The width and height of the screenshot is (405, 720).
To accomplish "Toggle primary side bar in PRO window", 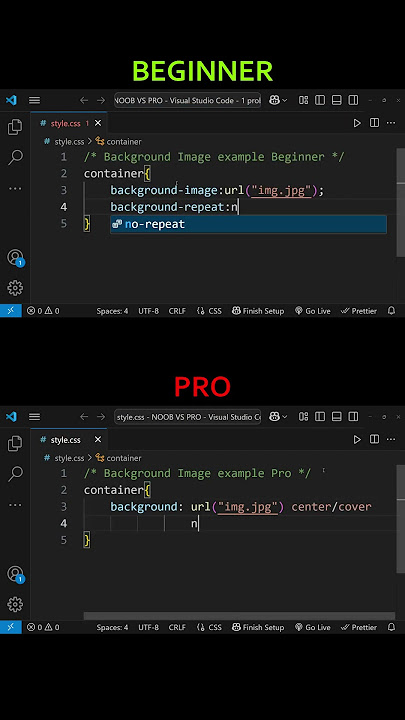I will coord(320,416).
